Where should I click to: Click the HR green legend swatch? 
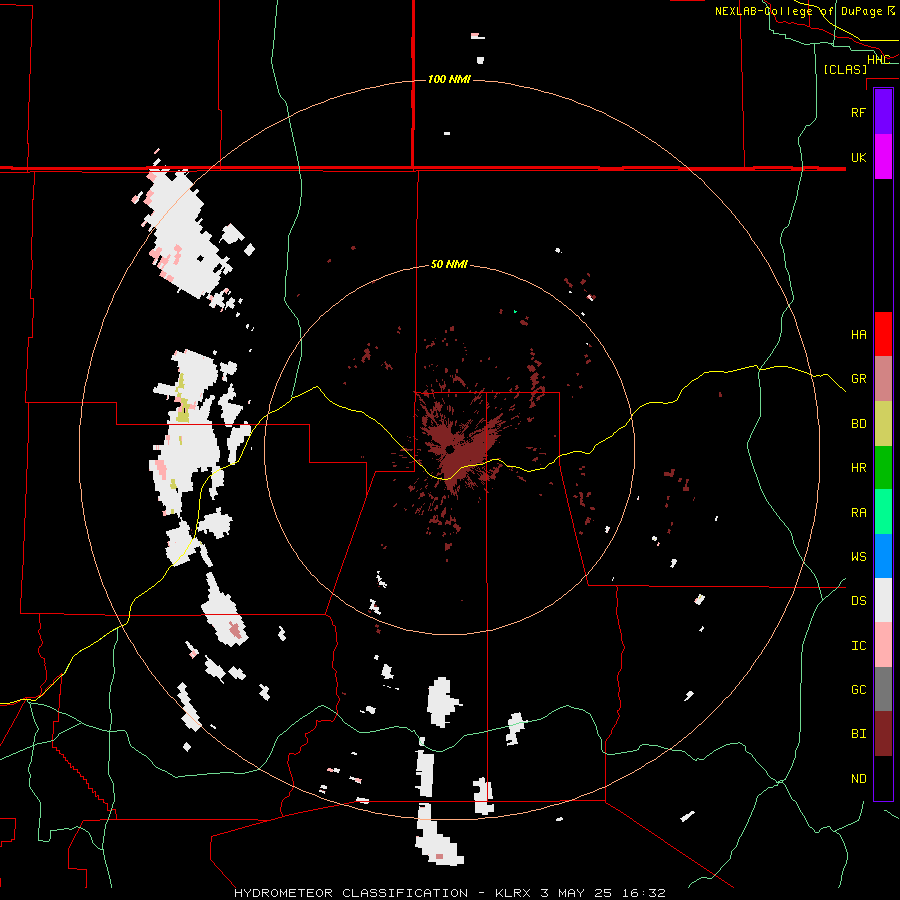(x=883, y=468)
